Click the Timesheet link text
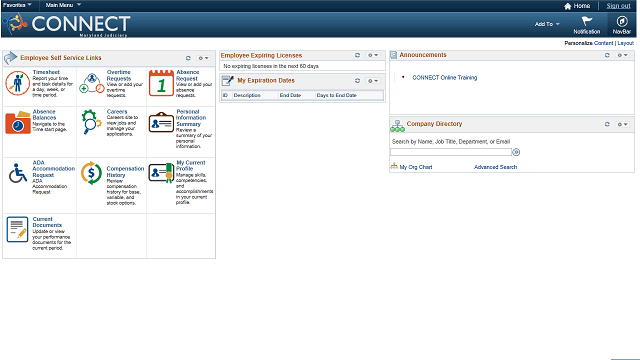The image size is (640, 360). click(x=46, y=72)
